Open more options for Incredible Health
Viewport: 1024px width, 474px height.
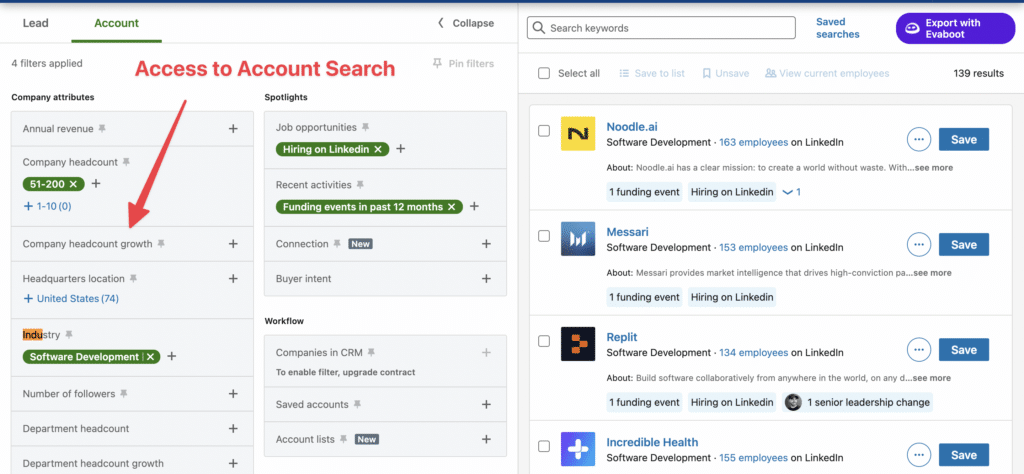(x=918, y=455)
